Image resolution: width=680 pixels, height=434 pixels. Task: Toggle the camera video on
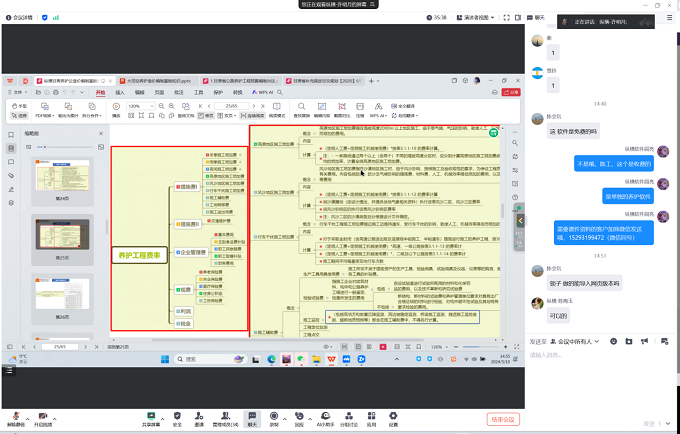(42, 417)
